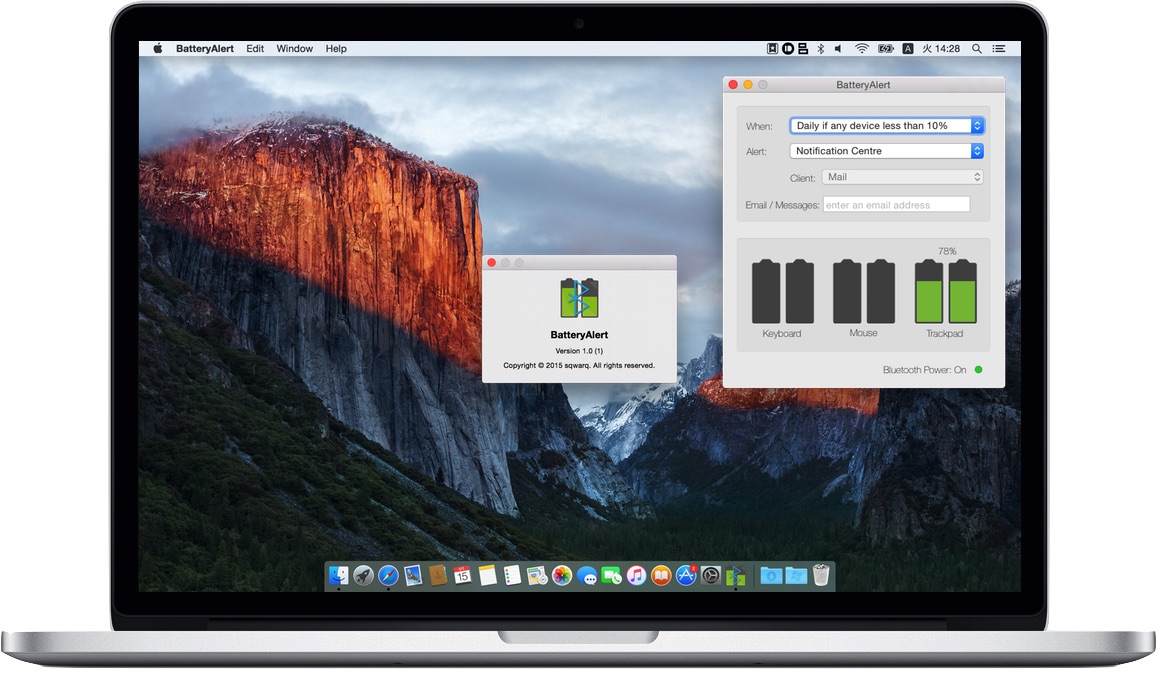The height and width of the screenshot is (677, 1157).
Task: Open Maps from the Dock
Action: click(x=537, y=575)
